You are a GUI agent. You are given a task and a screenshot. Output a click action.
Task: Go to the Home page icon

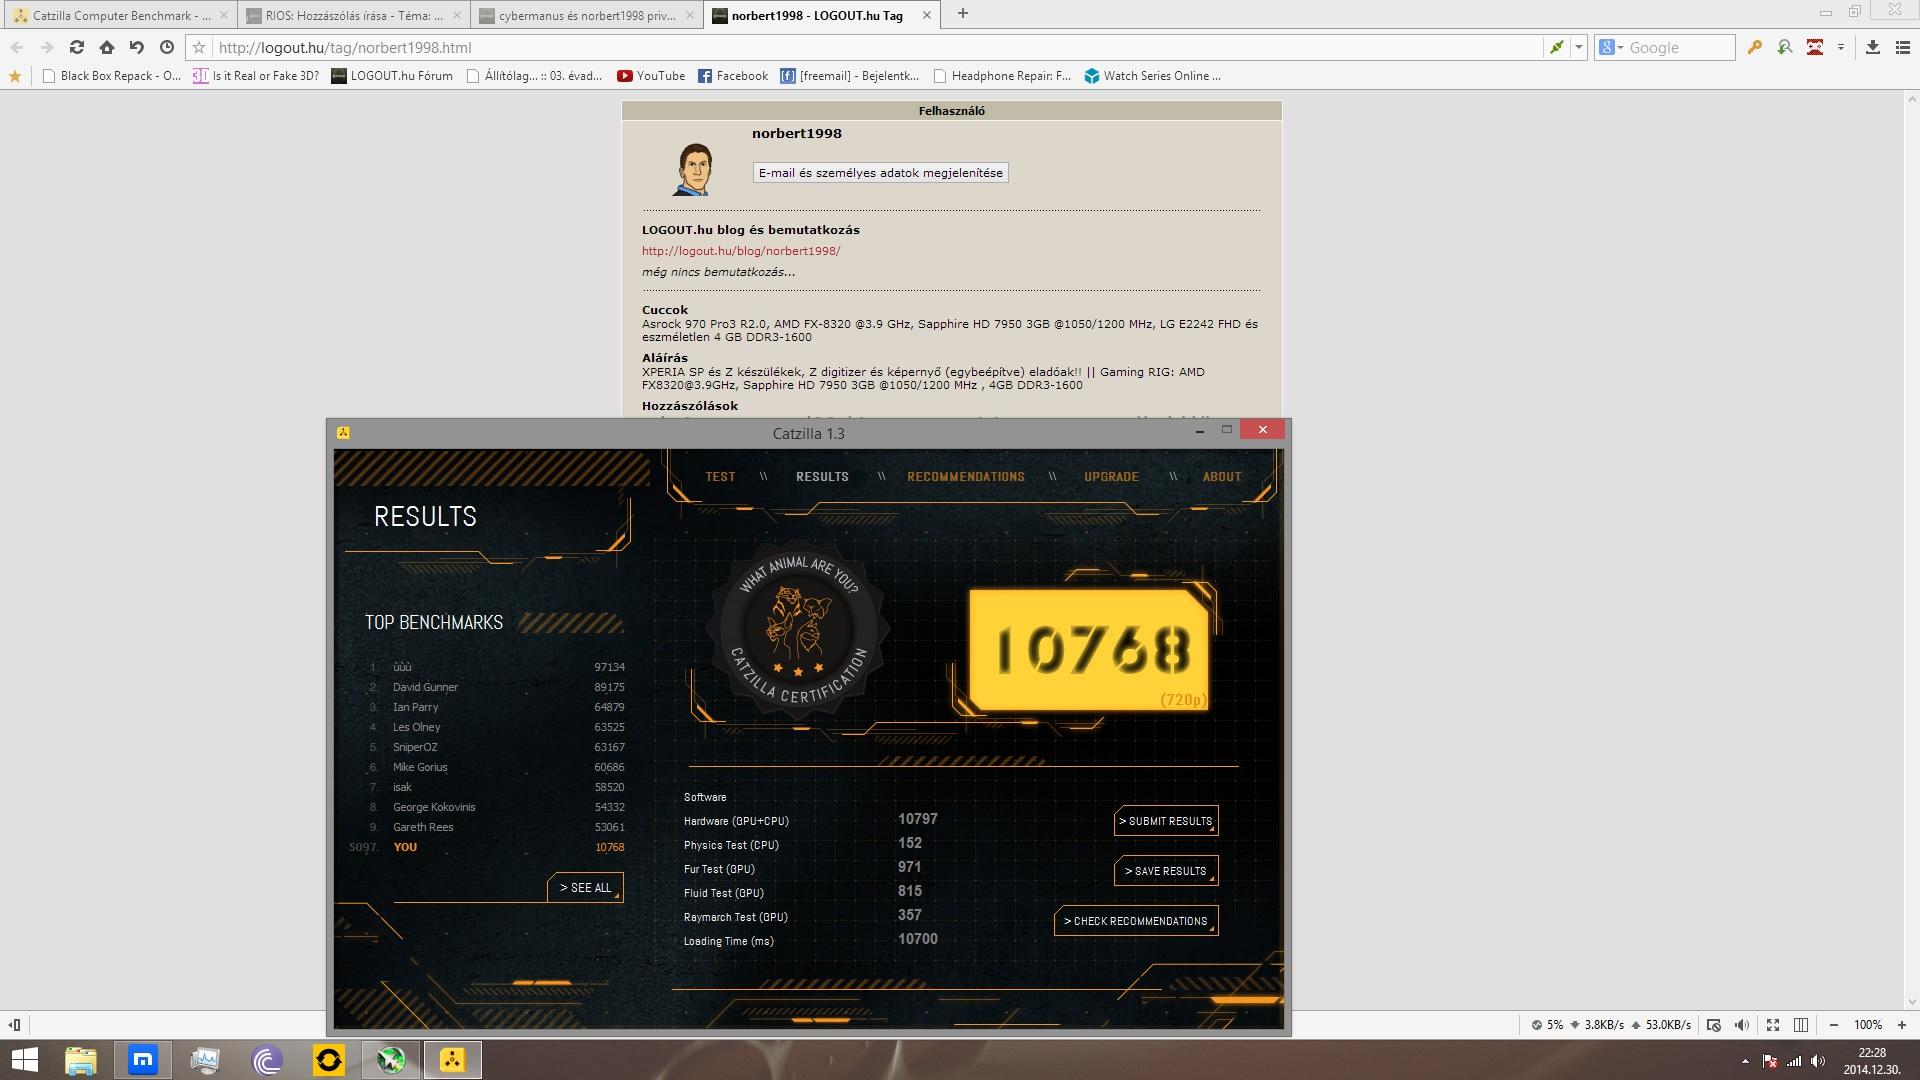tap(107, 47)
